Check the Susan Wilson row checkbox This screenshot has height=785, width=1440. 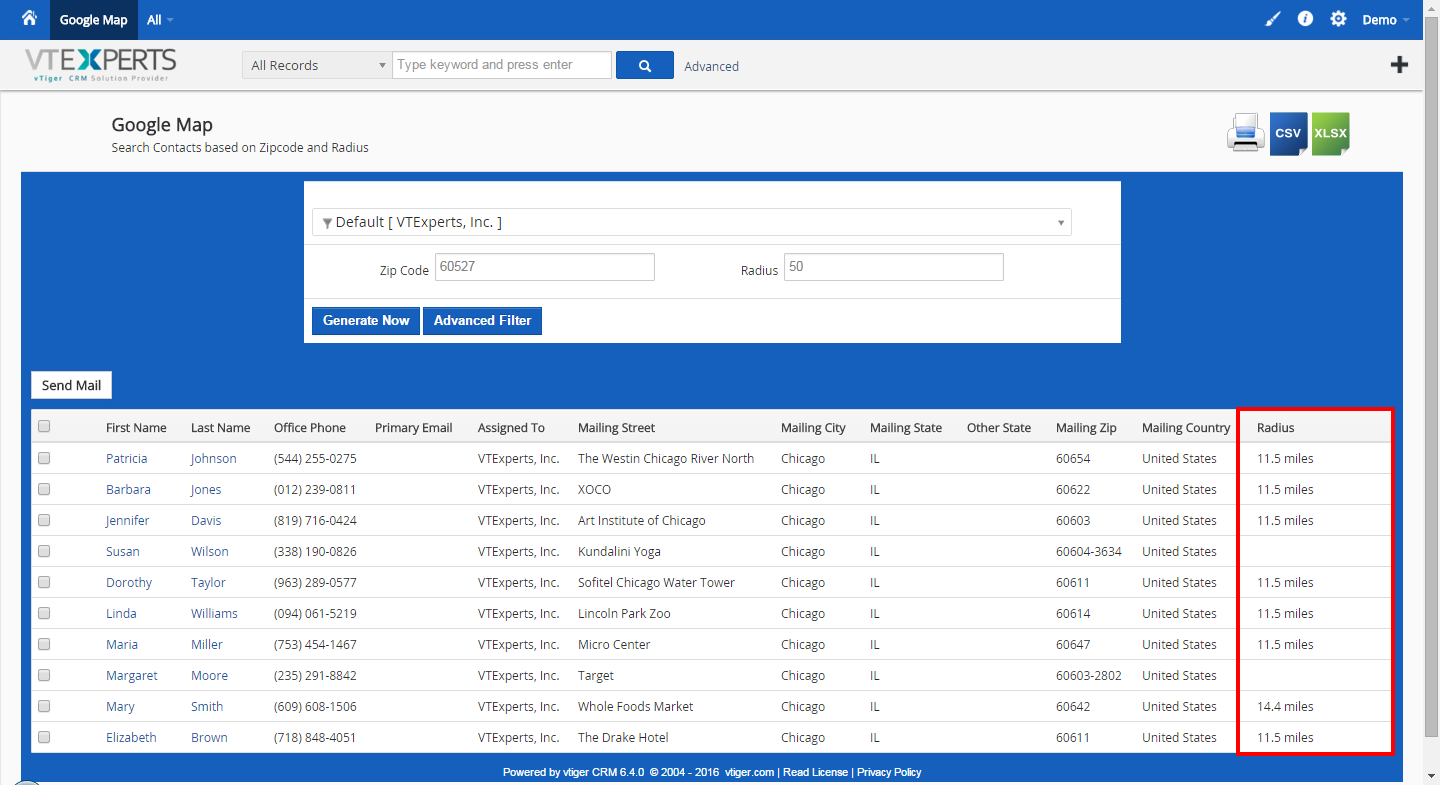coord(44,551)
